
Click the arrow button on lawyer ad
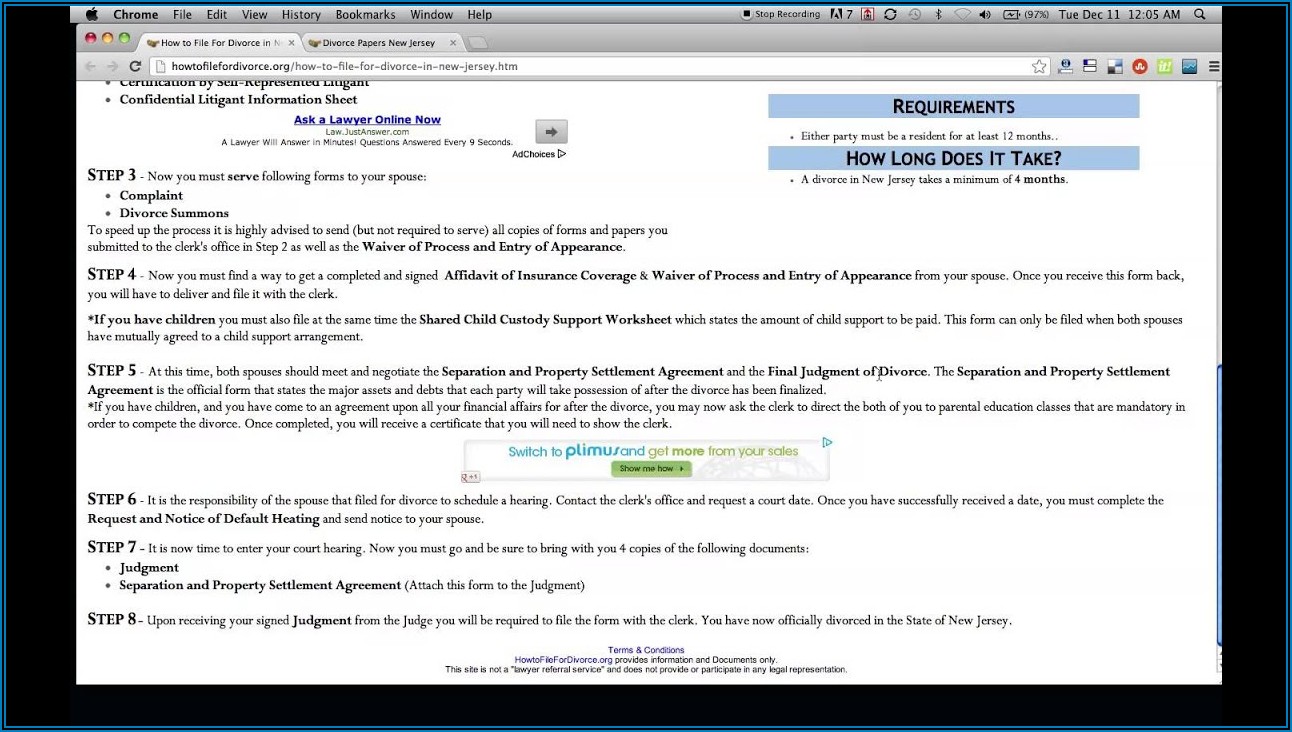tap(551, 132)
